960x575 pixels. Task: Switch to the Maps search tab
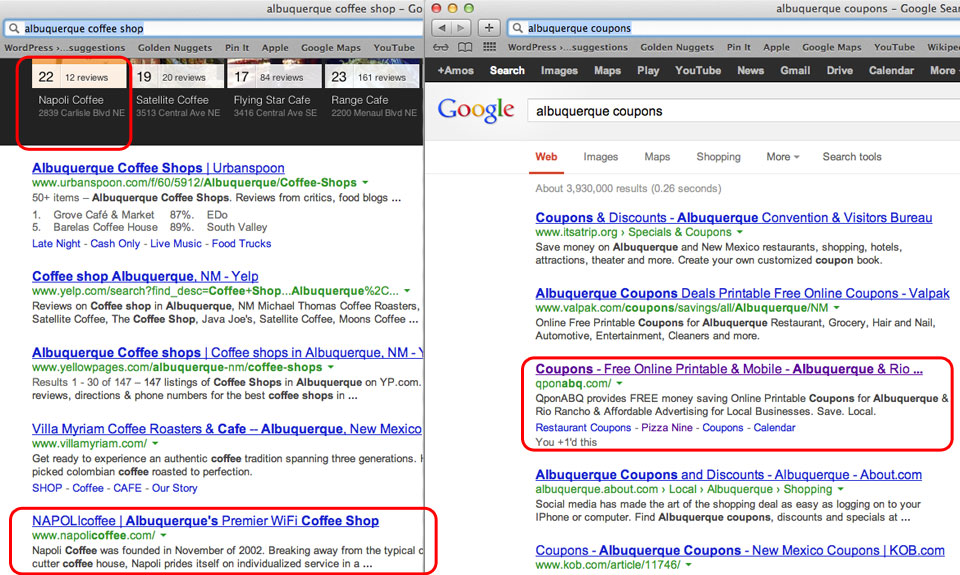click(x=657, y=157)
